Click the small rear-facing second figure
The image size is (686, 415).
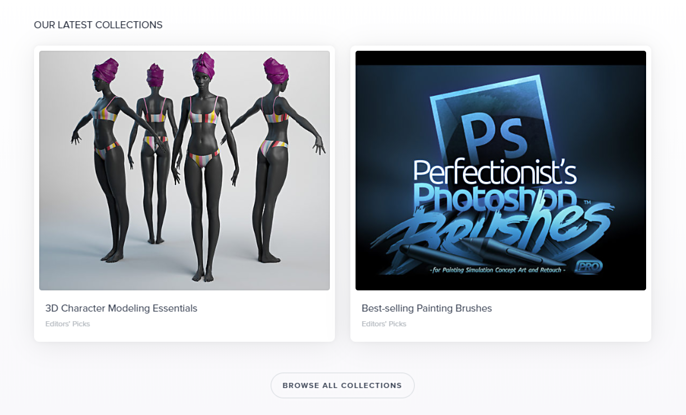coord(154,153)
